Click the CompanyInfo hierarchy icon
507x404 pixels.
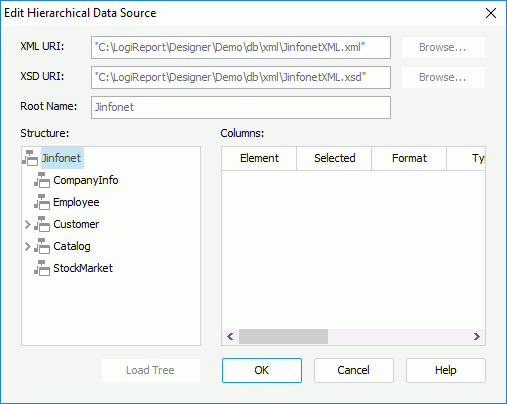pos(42,180)
